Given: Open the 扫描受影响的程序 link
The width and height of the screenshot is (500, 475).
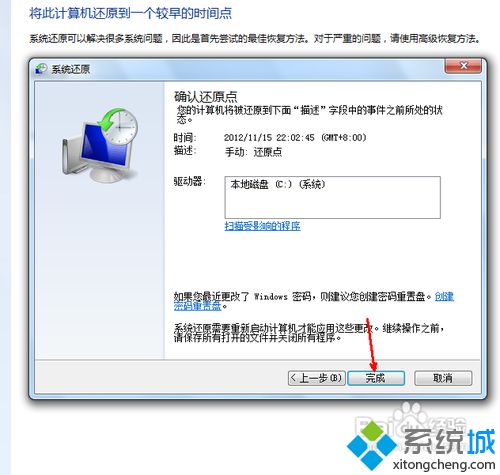Looking at the screenshot, I should (x=262, y=226).
